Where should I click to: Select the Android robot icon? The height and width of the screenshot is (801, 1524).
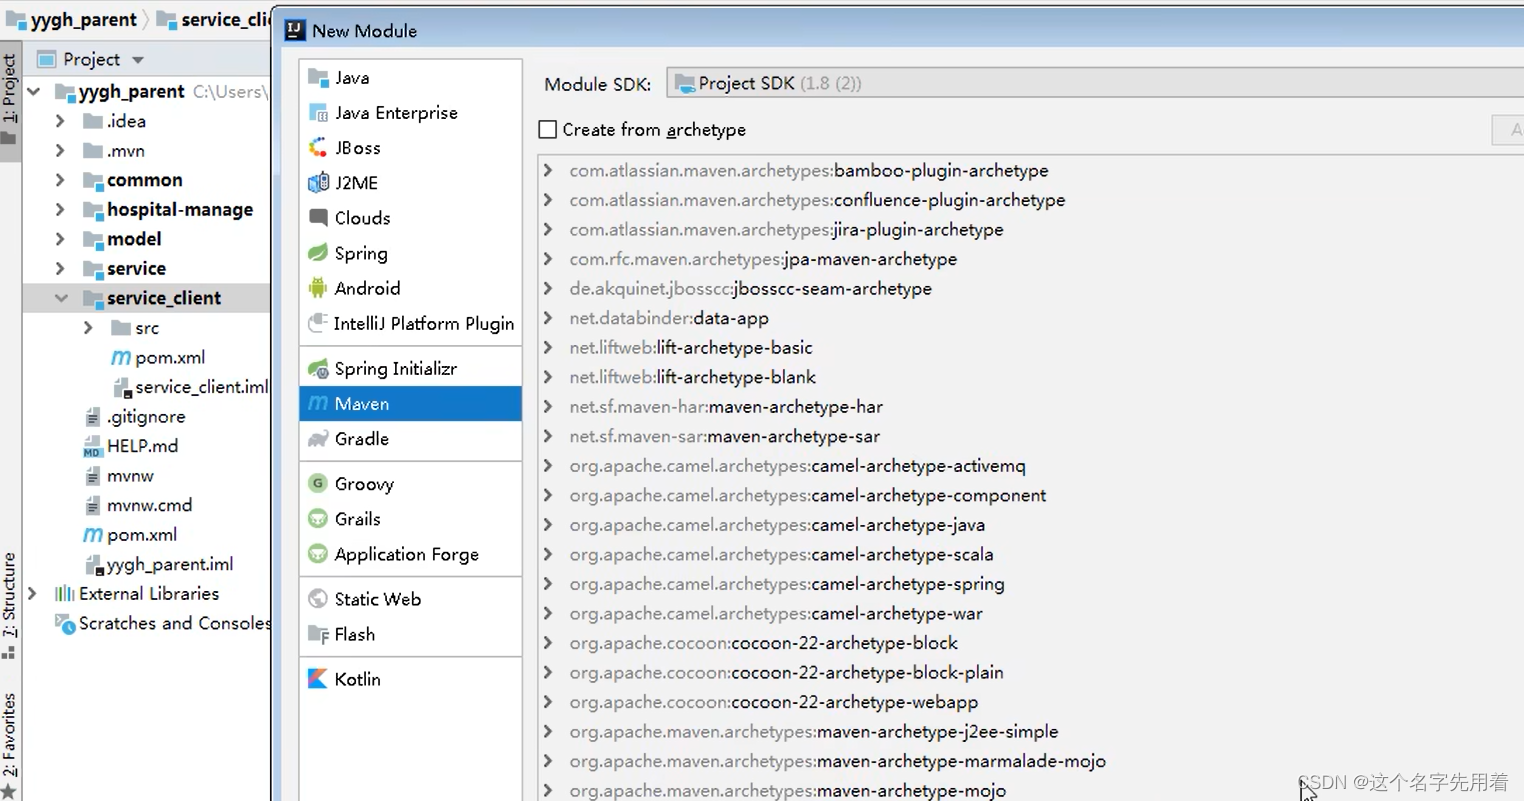[x=318, y=288]
